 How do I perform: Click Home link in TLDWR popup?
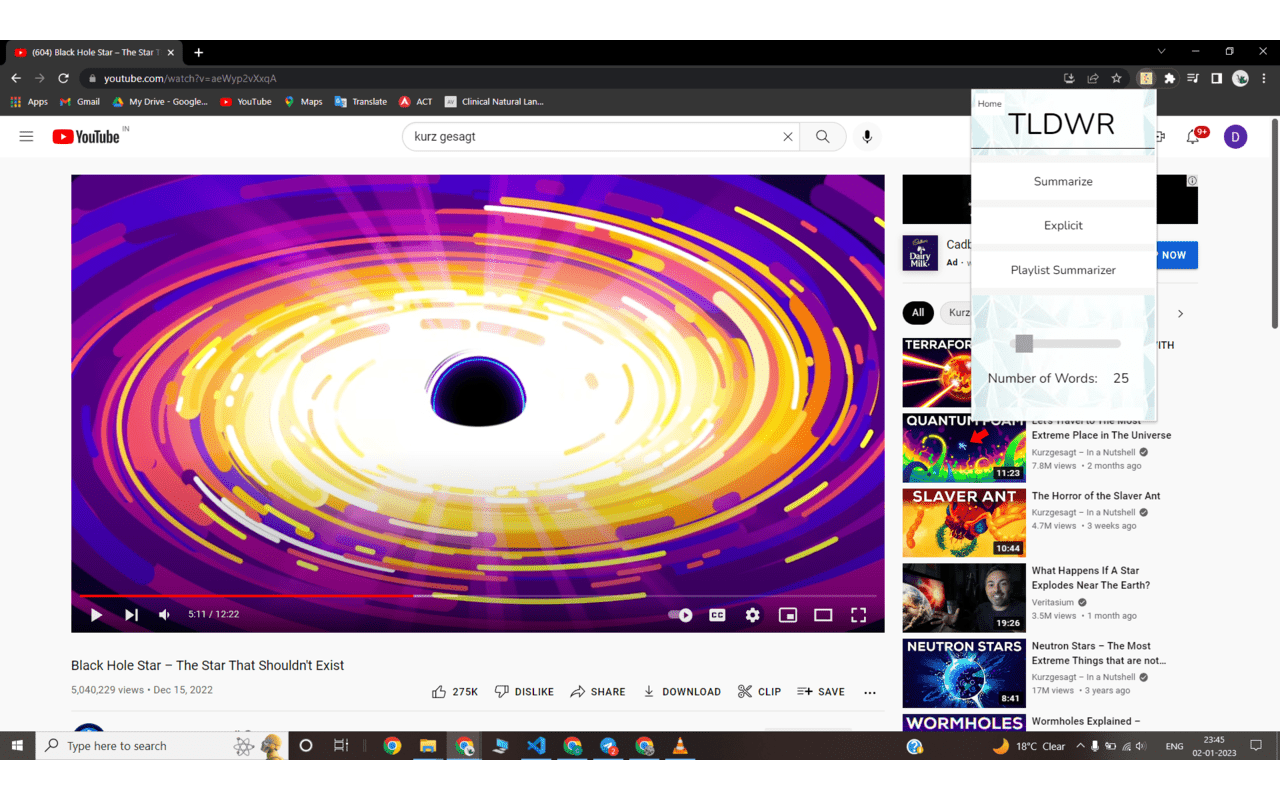pos(989,104)
